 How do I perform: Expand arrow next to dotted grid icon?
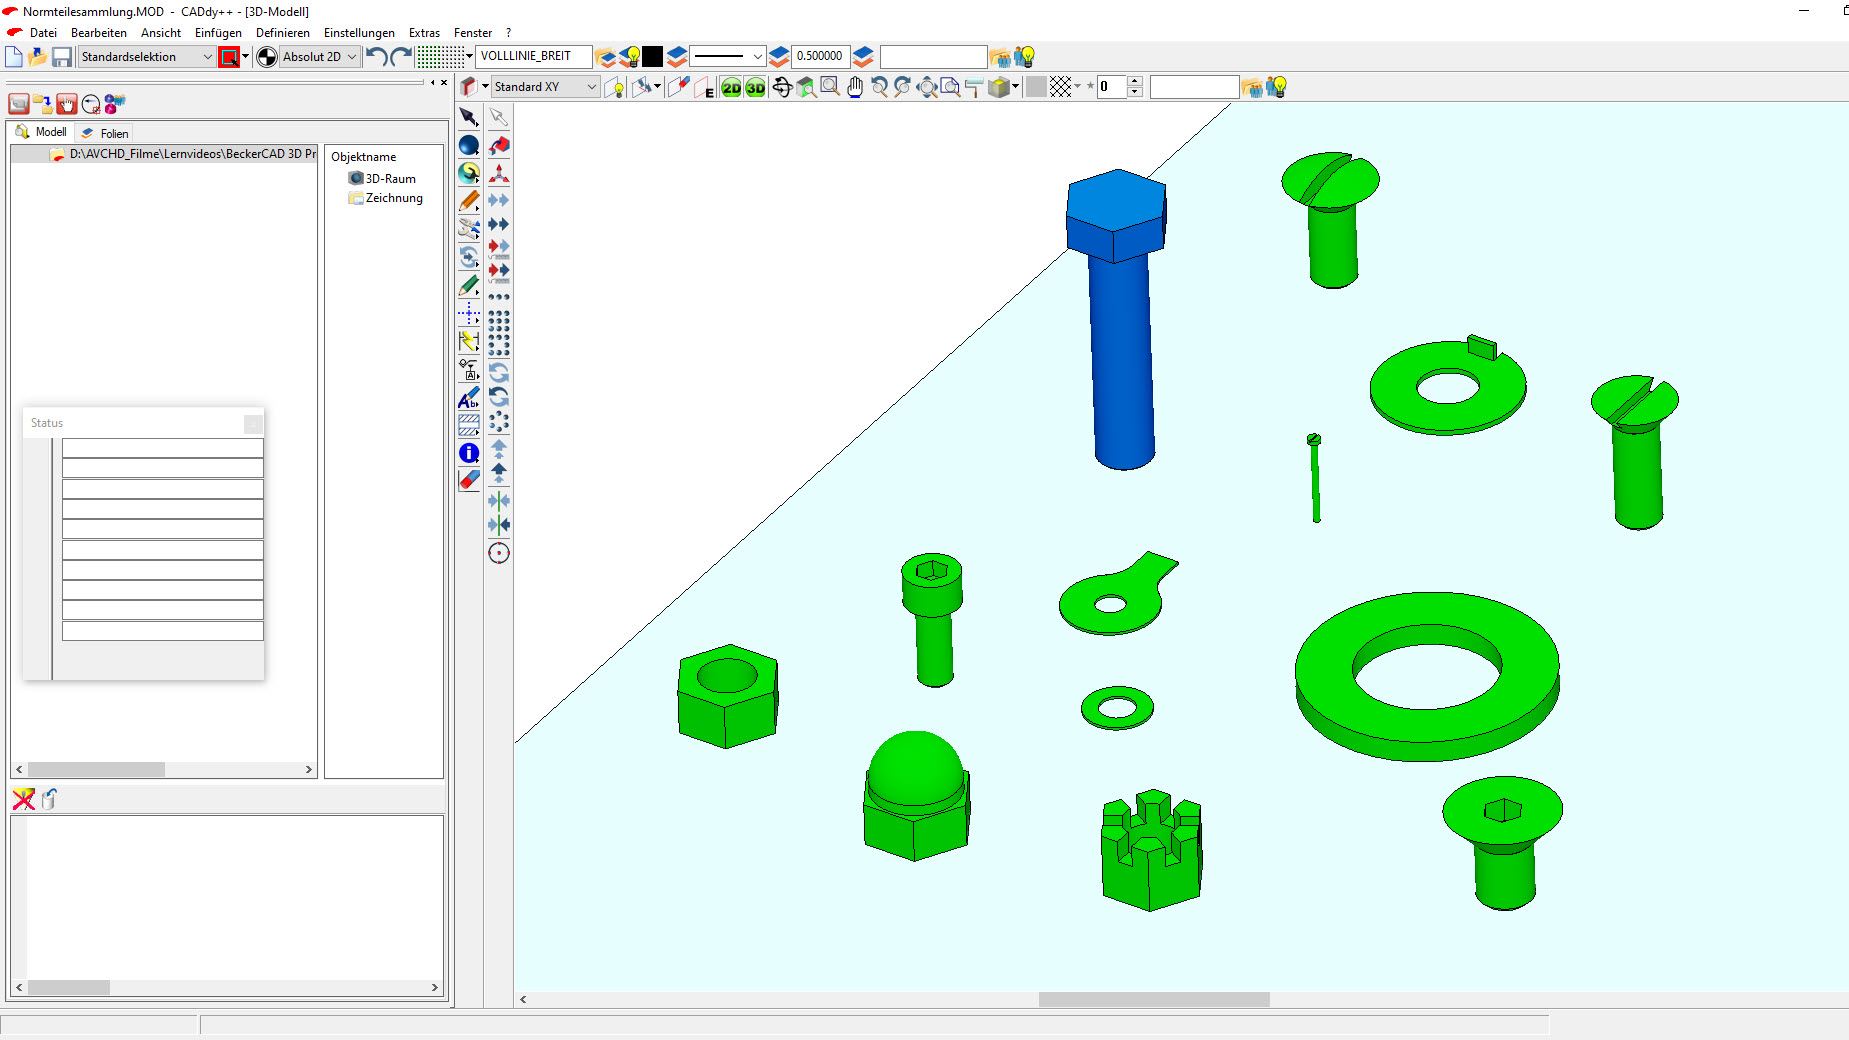(469, 57)
